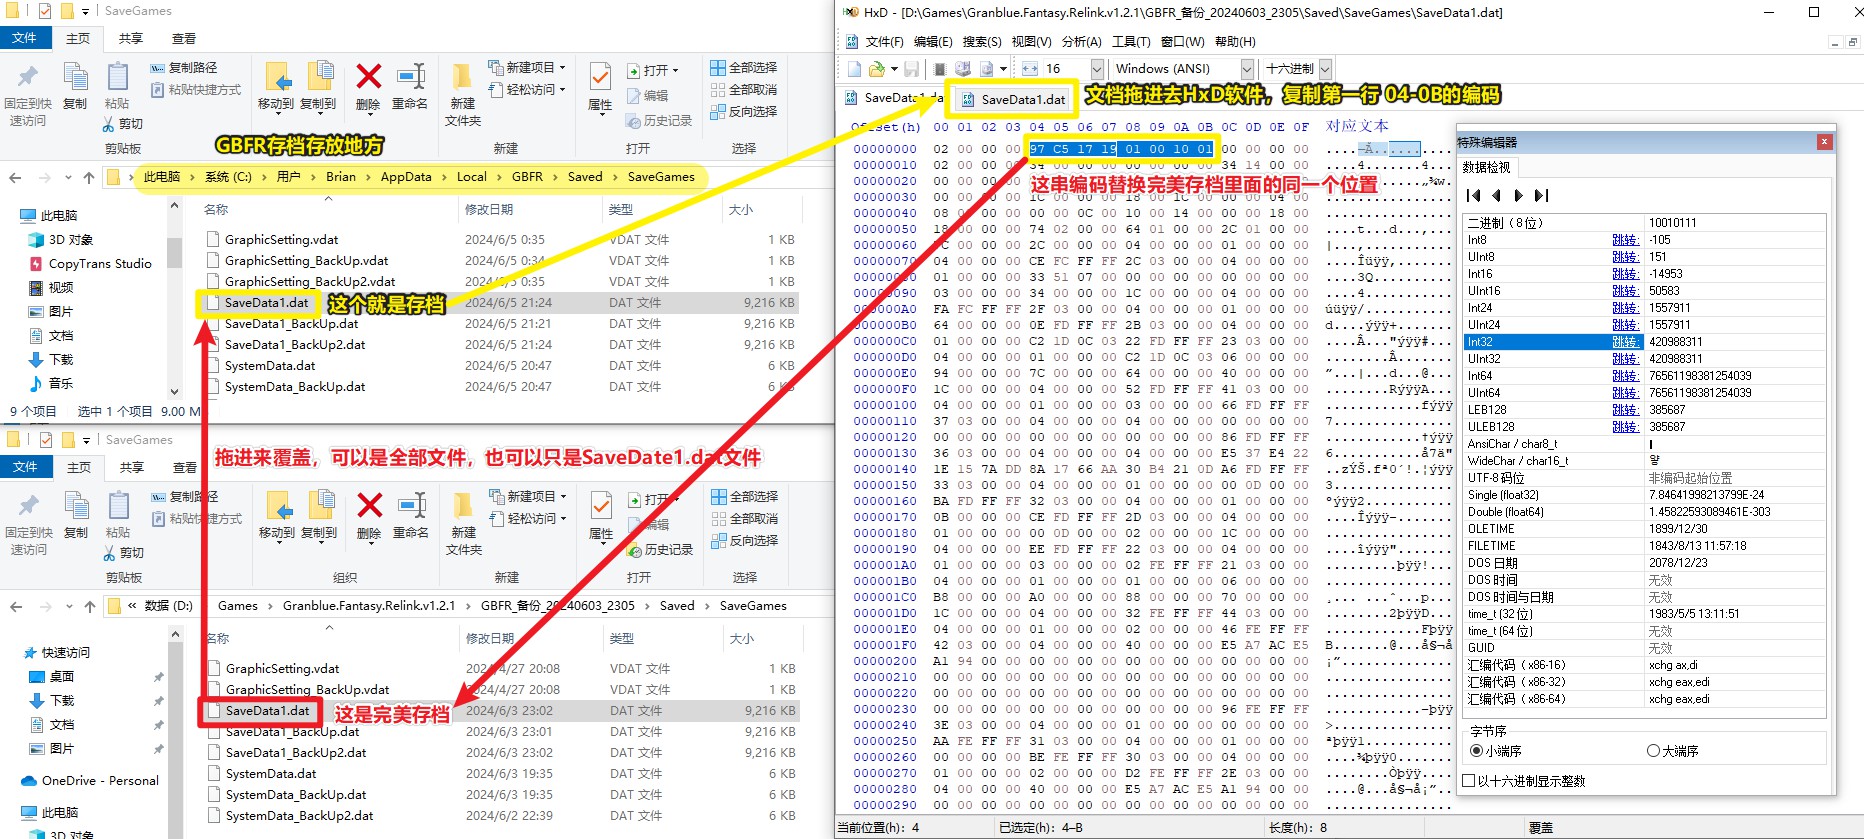This screenshot has height=839, width=1864.
Task: Enable show integers in hexadecimal checkbox
Action: [1469, 781]
